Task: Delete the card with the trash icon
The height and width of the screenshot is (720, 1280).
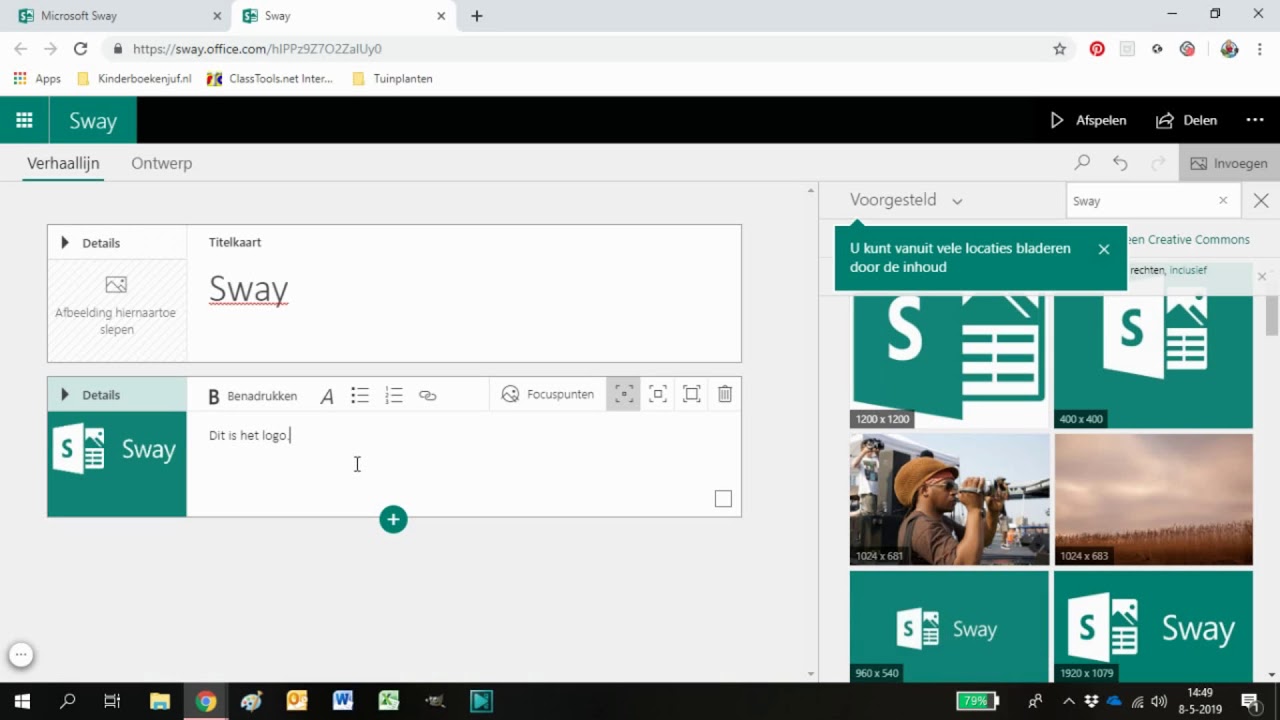Action: pyautogui.click(x=725, y=394)
